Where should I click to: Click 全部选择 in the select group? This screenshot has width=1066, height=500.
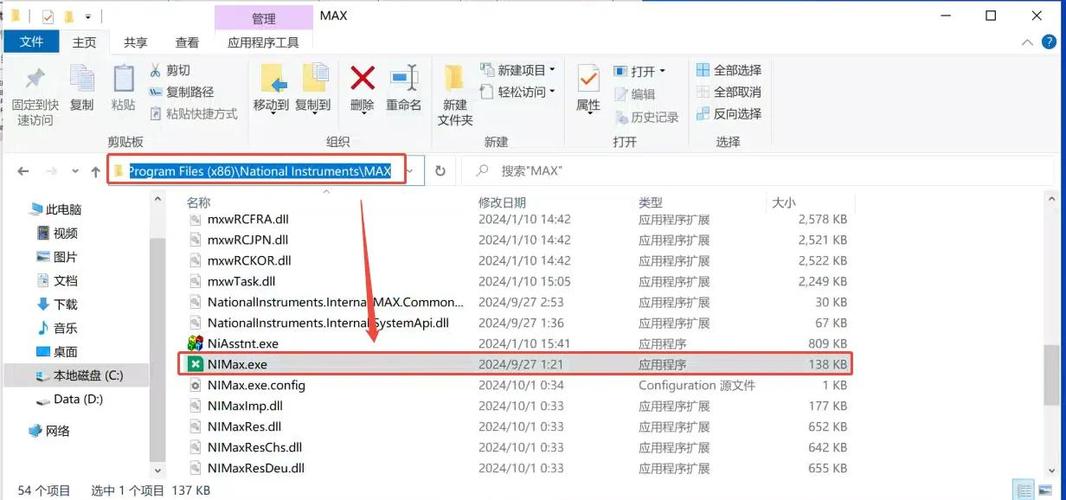point(729,70)
